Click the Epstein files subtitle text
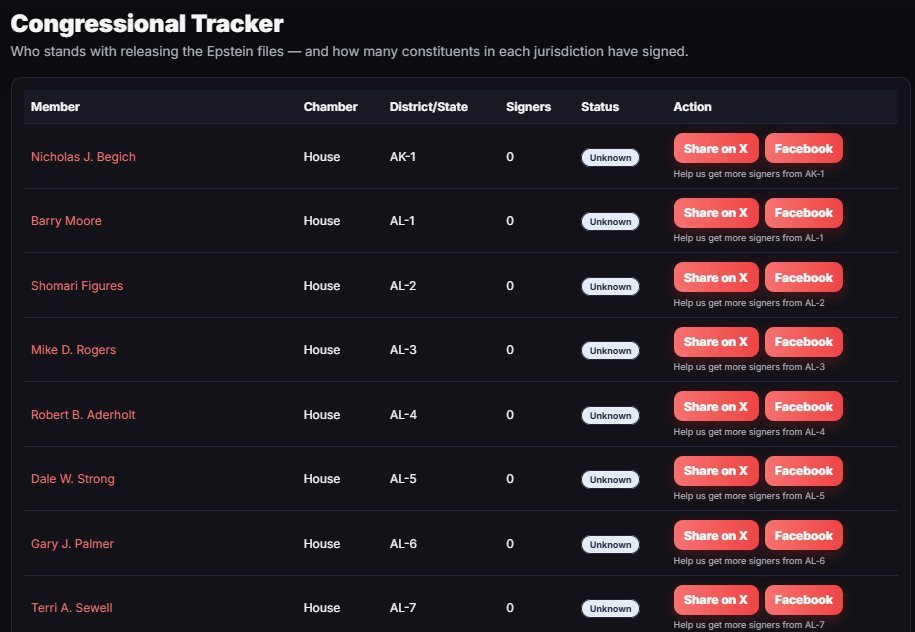 coord(350,51)
